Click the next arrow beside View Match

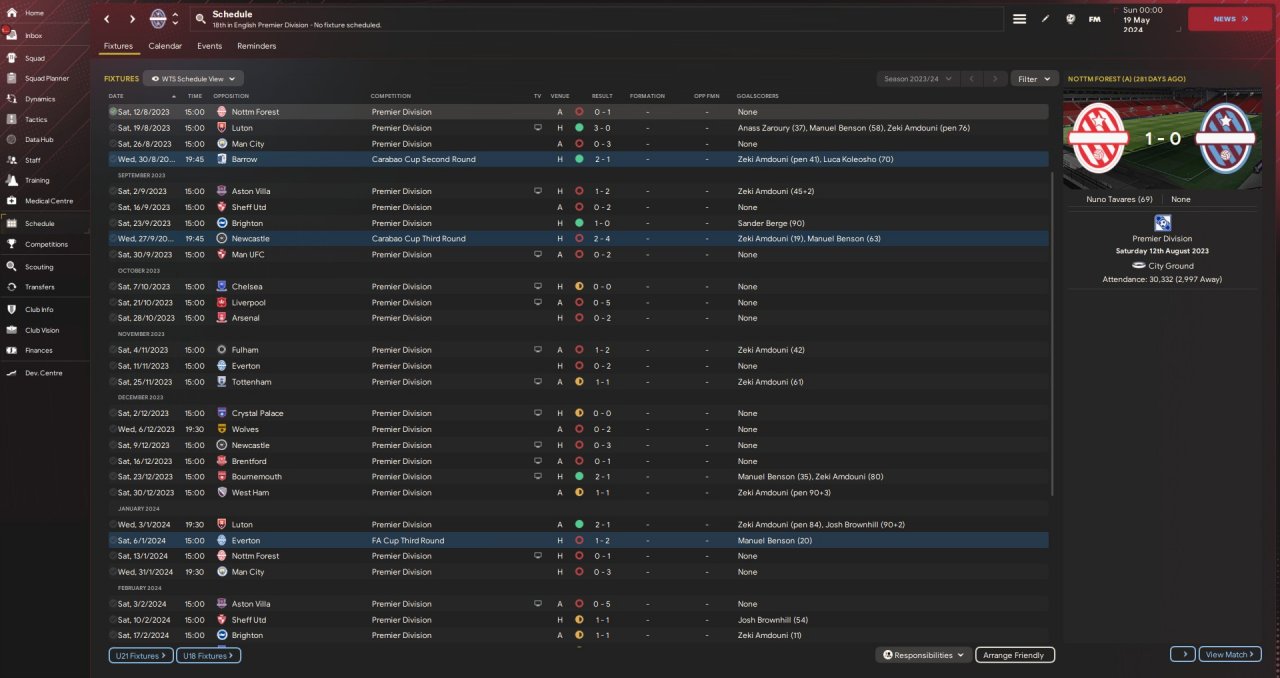click(x=1183, y=654)
